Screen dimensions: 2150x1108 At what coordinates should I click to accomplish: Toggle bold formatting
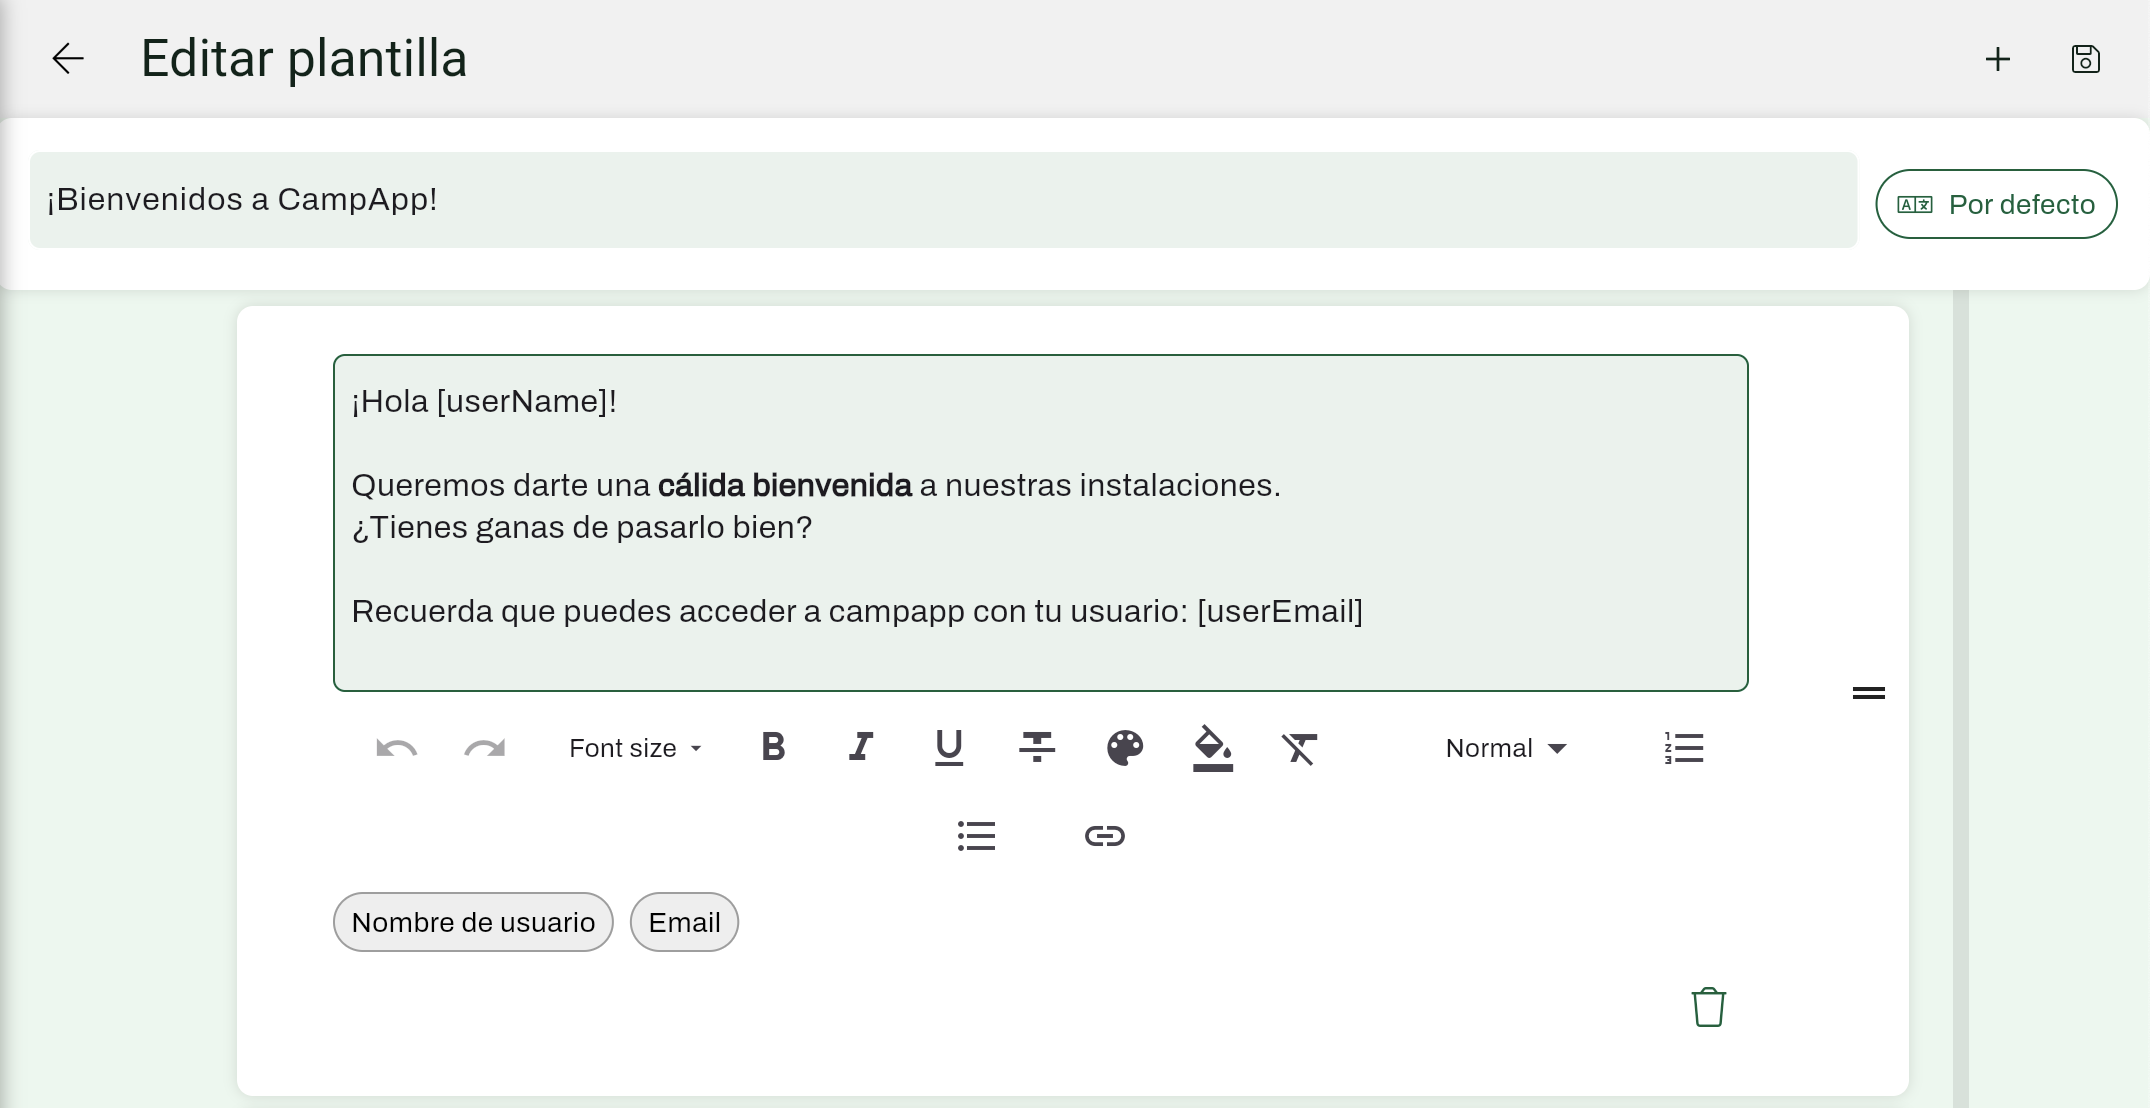click(773, 747)
